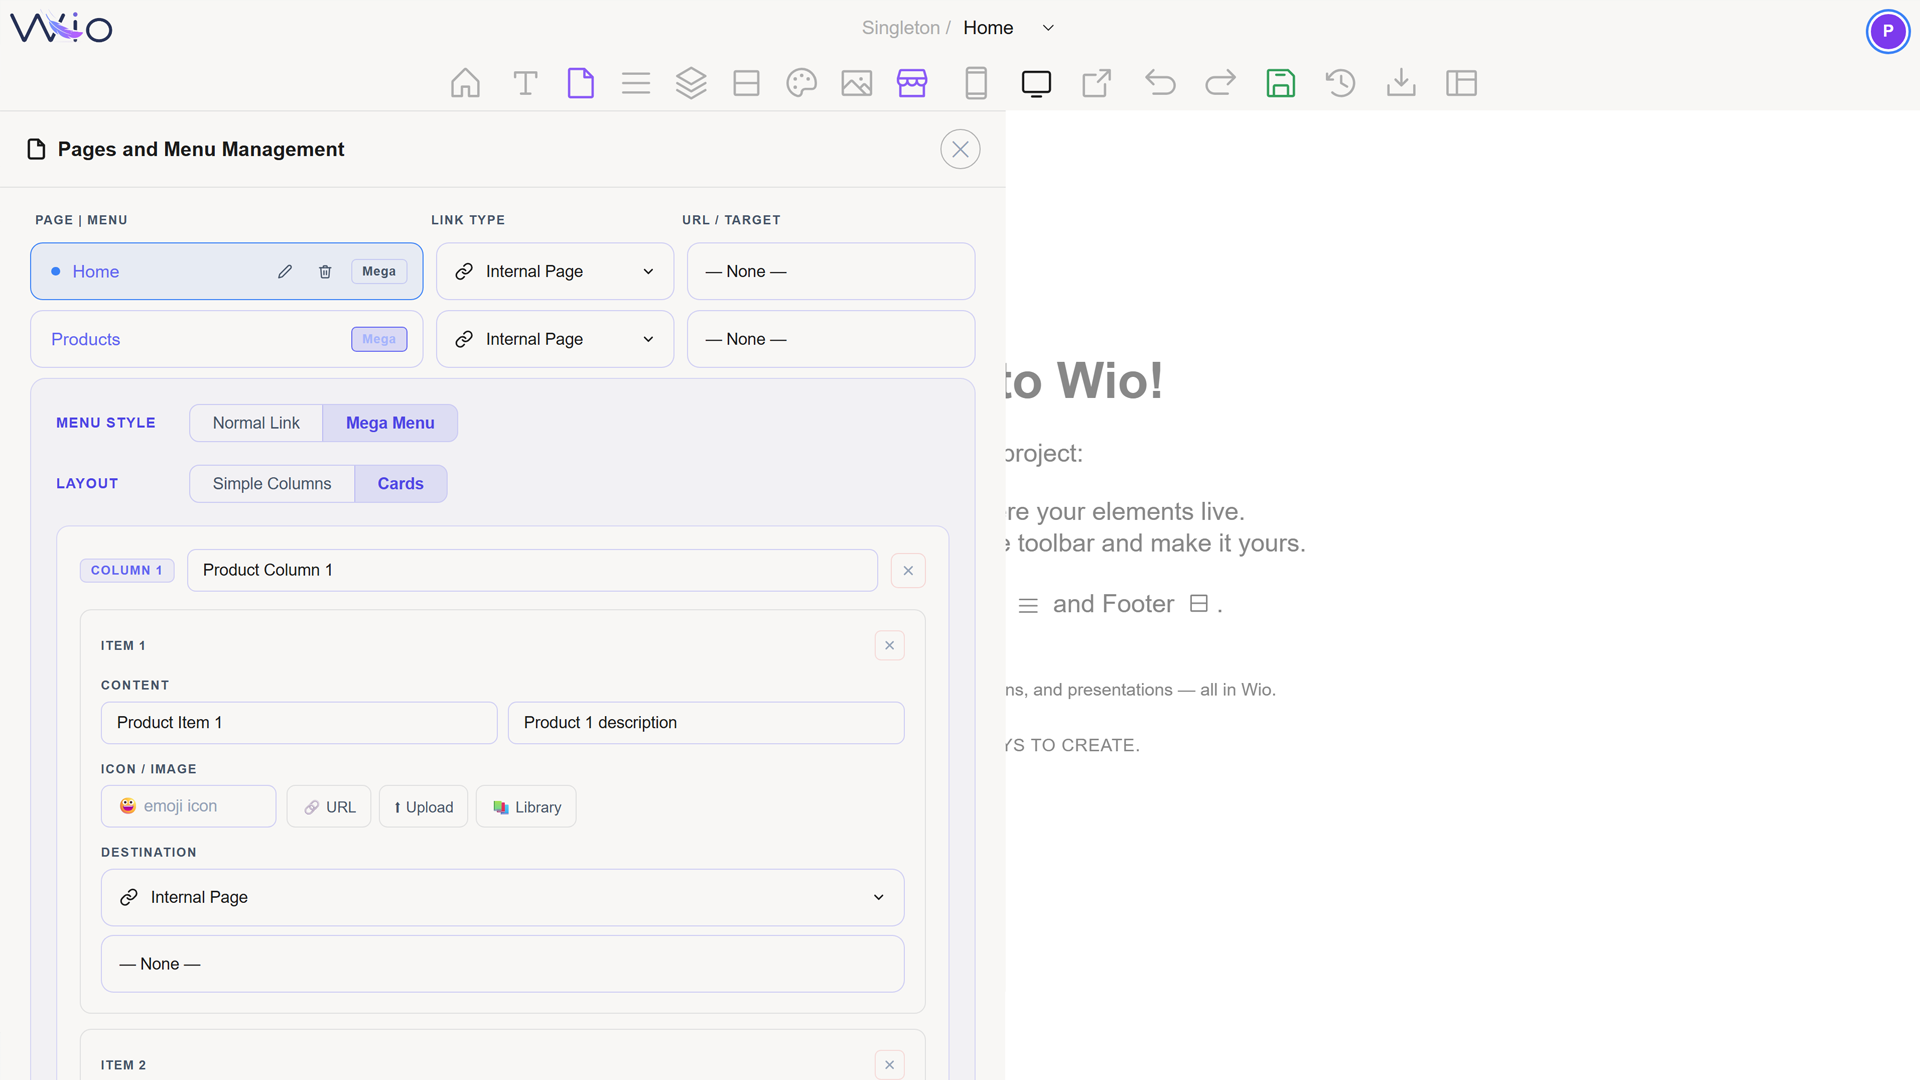
Task: Select Mega Menu style
Action: point(390,423)
